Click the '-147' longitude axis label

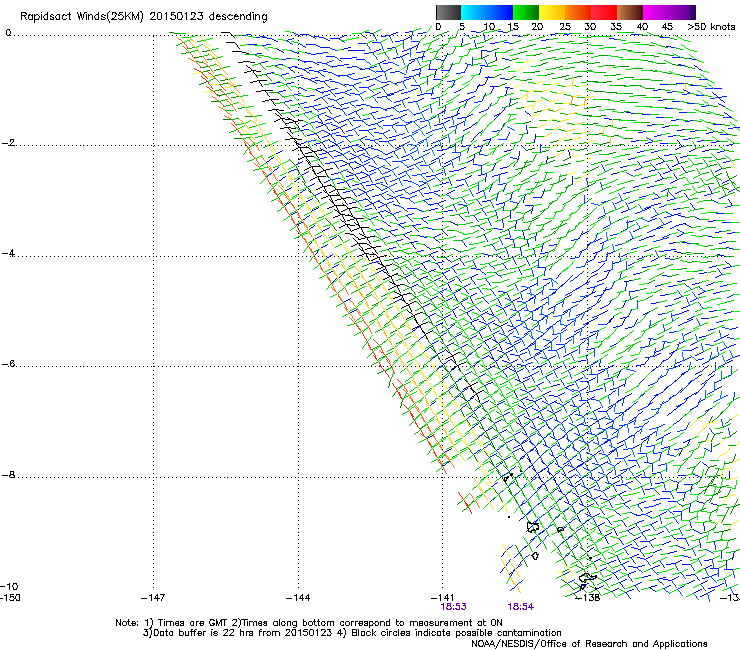click(153, 598)
